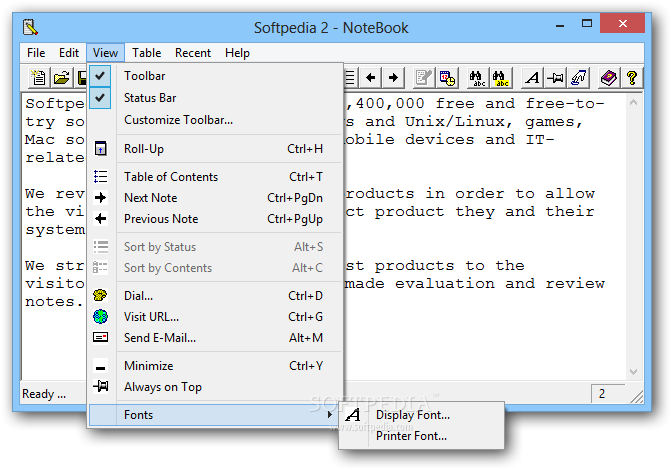This screenshot has height=470, width=672.
Task: Close the open View menu
Action: 105,53
